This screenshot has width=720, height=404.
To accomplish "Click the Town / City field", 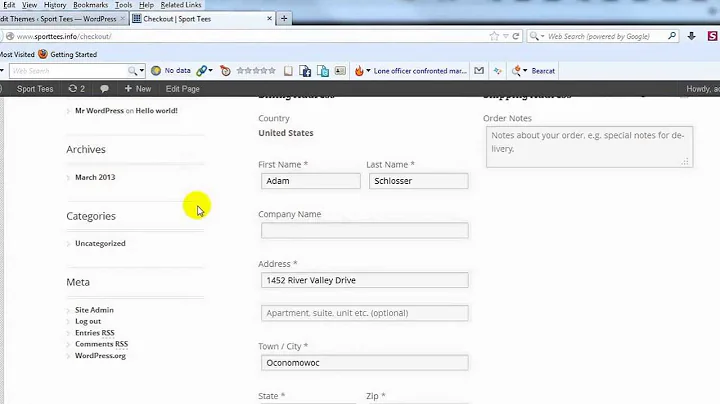I will [x=365, y=363].
